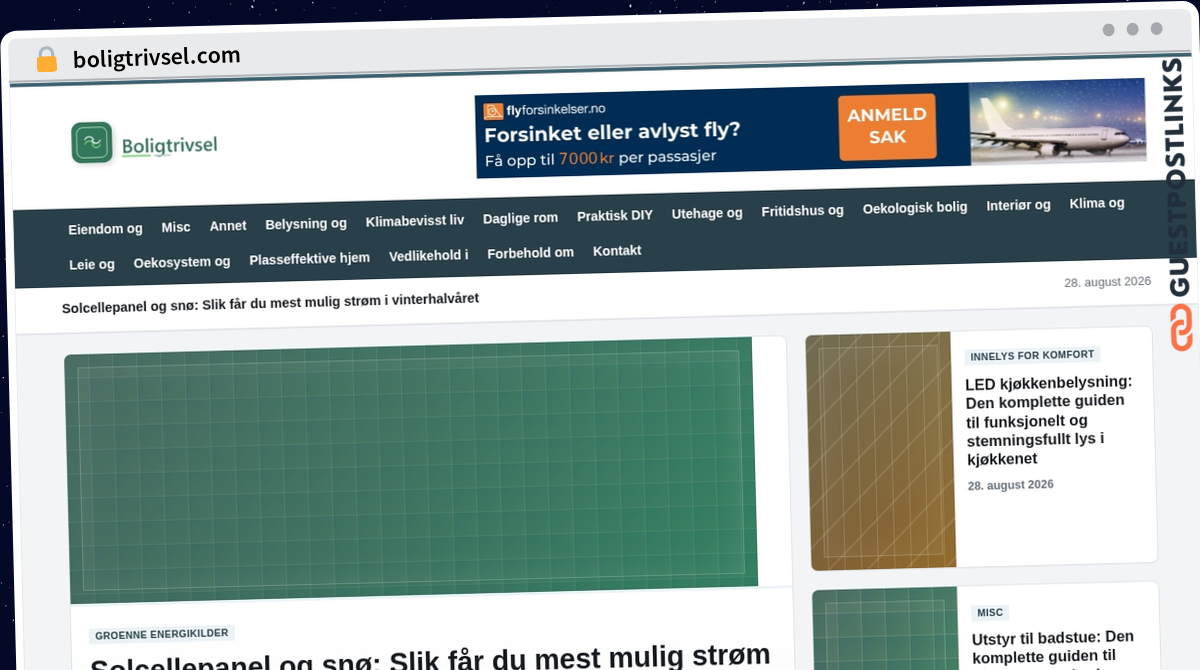Click the orange LED kjøkkenbelysning thumbnail
Screen dimensions: 1200x670
[x=881, y=451]
